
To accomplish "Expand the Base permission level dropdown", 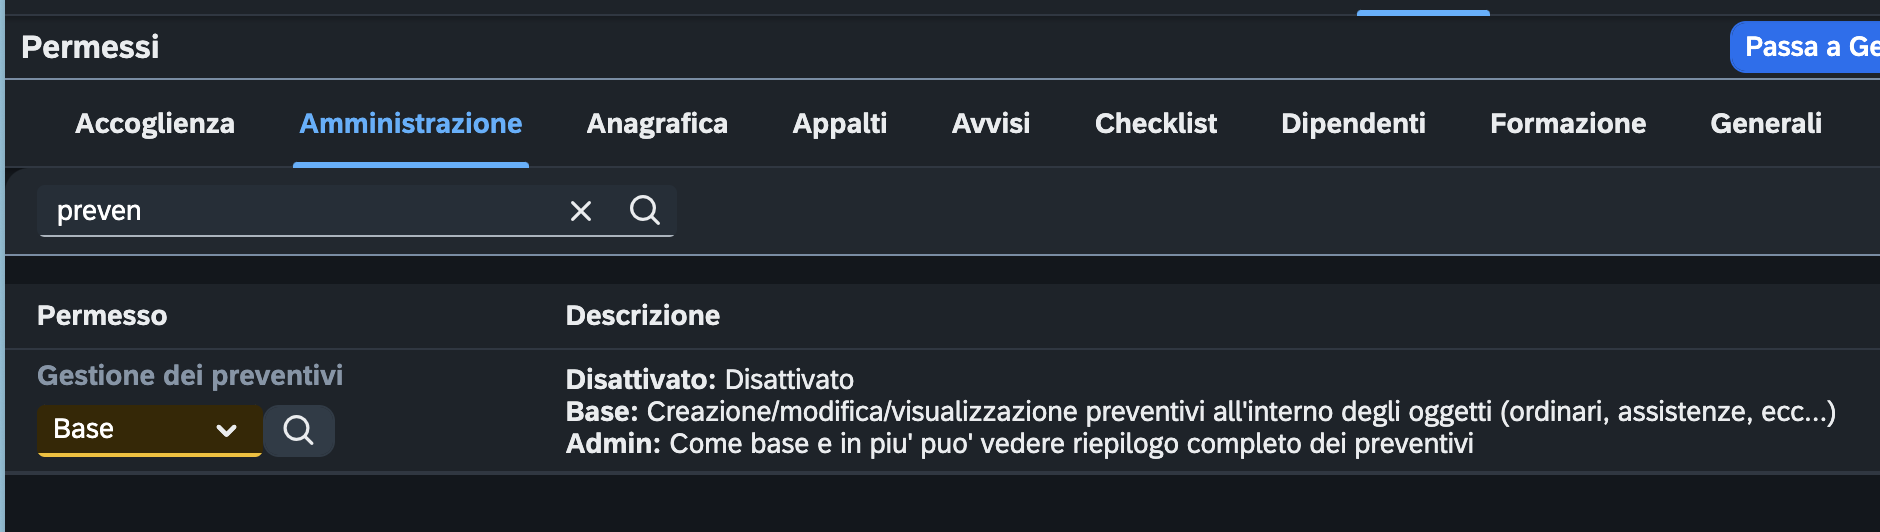I will [x=149, y=430].
